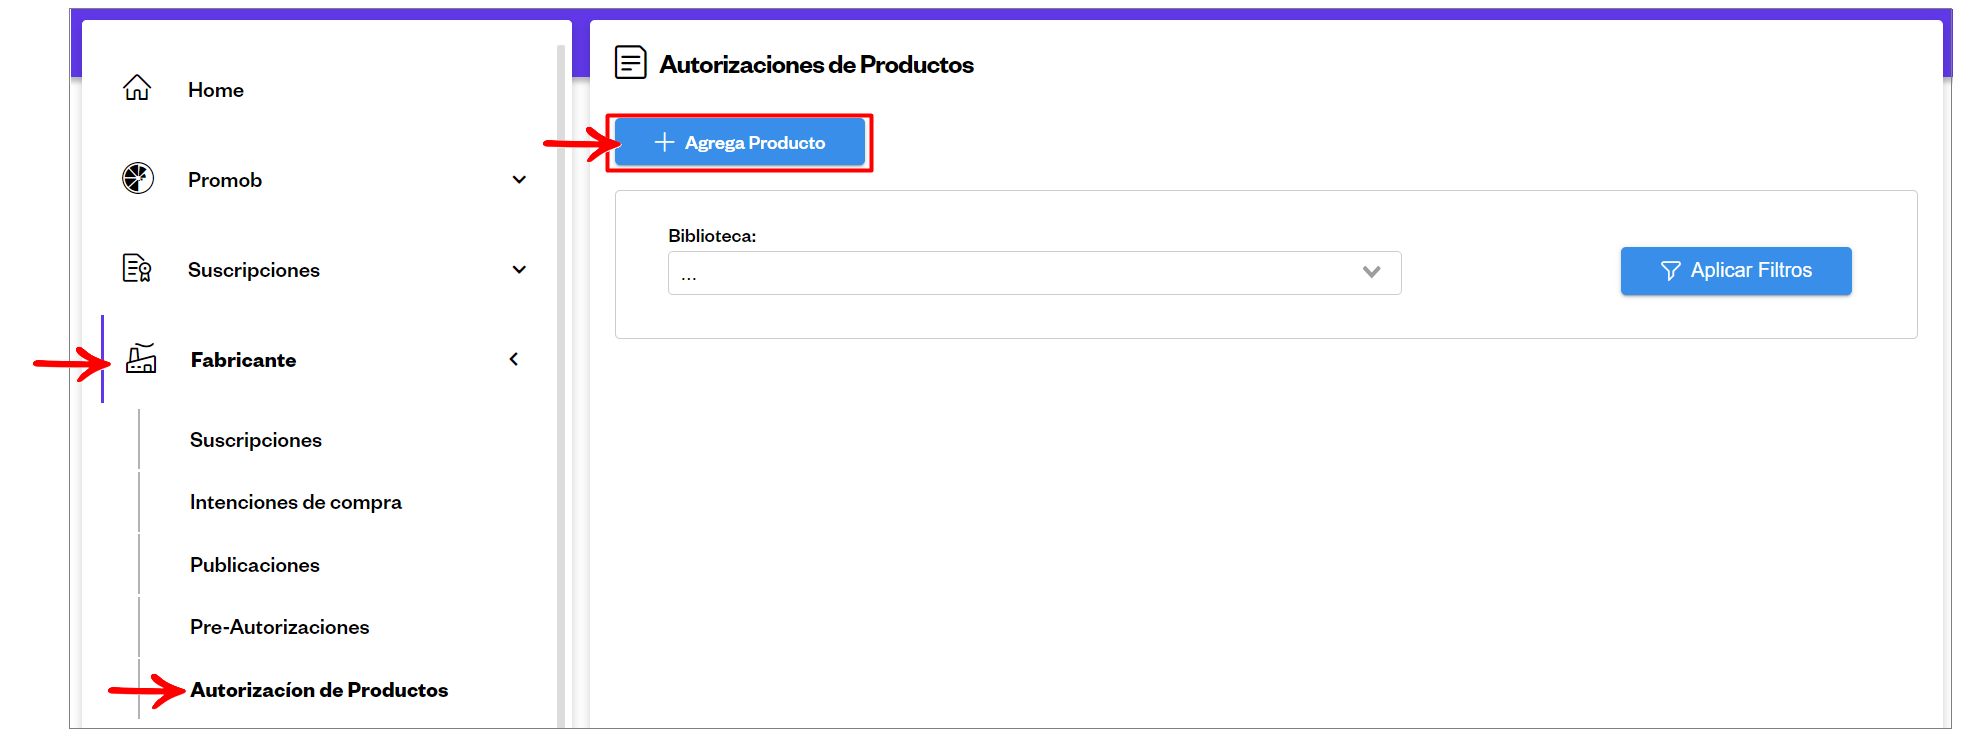Click the funnel icon on Aplicar Filtros
The height and width of the screenshot is (746, 1962).
[1670, 271]
